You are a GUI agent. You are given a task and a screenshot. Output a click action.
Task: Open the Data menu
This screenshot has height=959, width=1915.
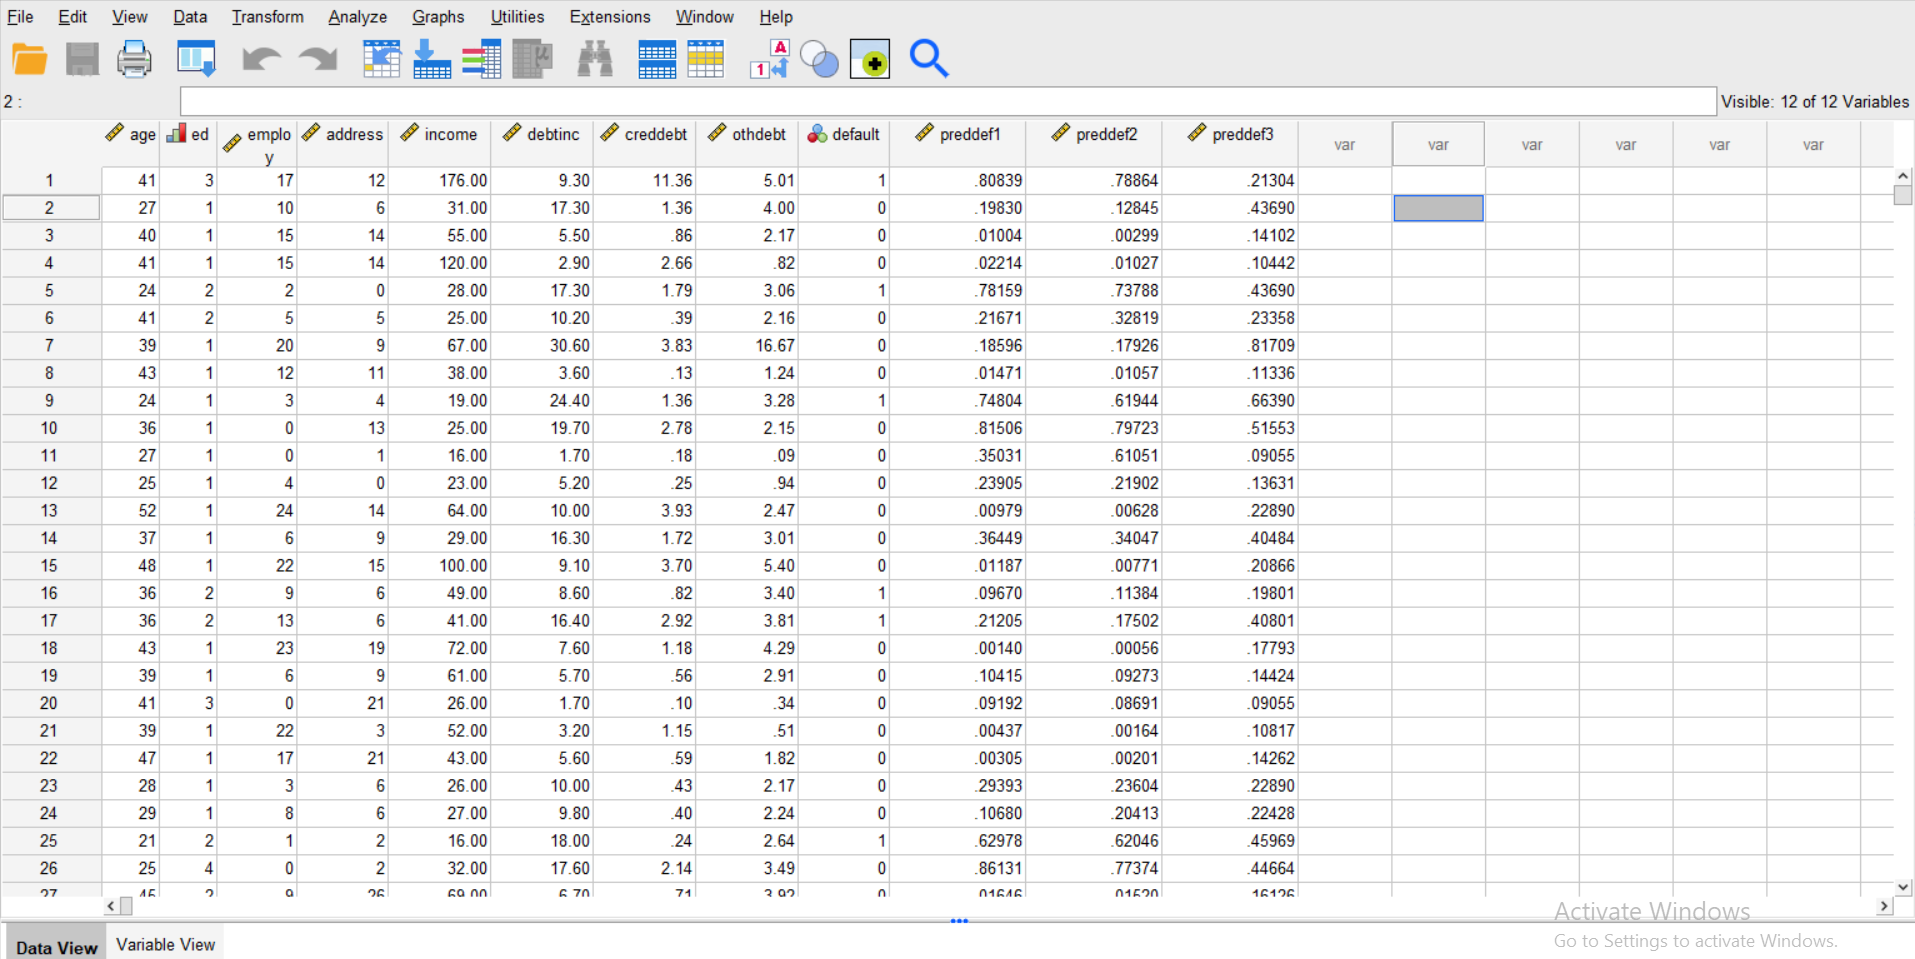pyautogui.click(x=190, y=17)
